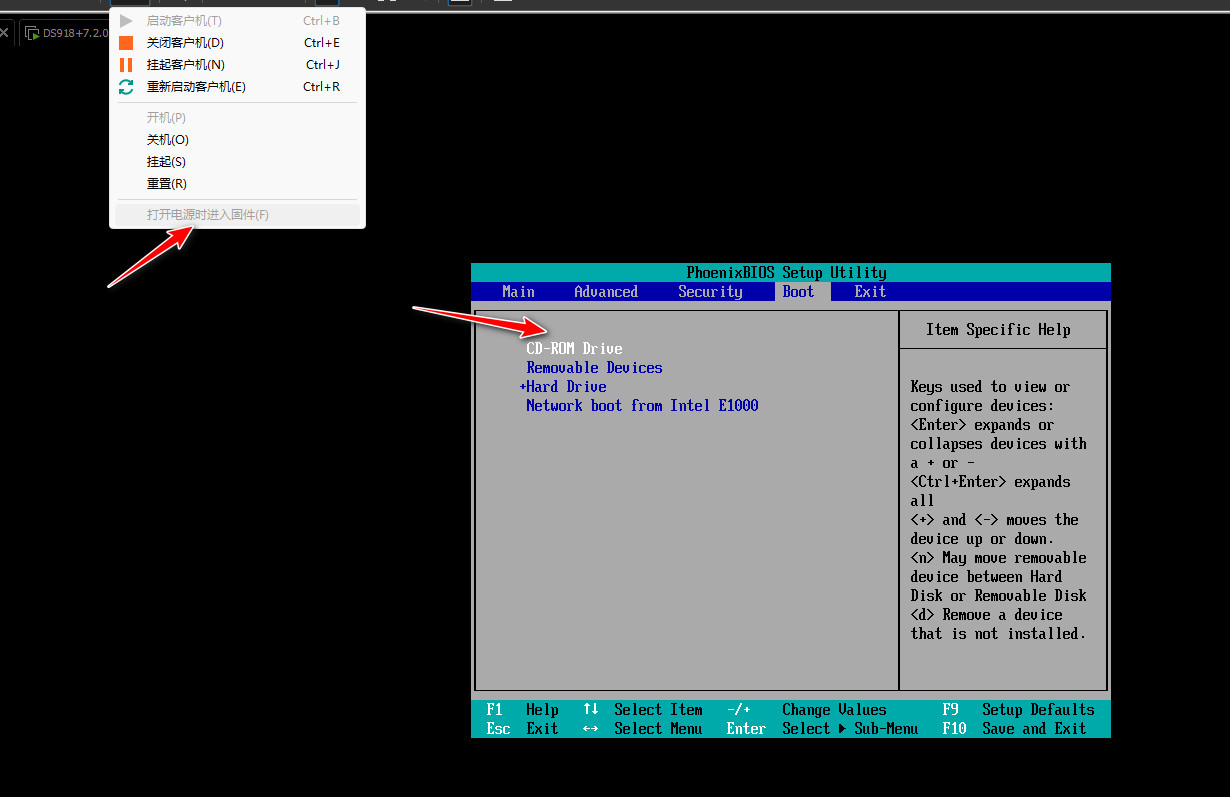Screen dimensions: 1230x797
Task: Click the Select Menu footer label
Action: (x=658, y=729)
